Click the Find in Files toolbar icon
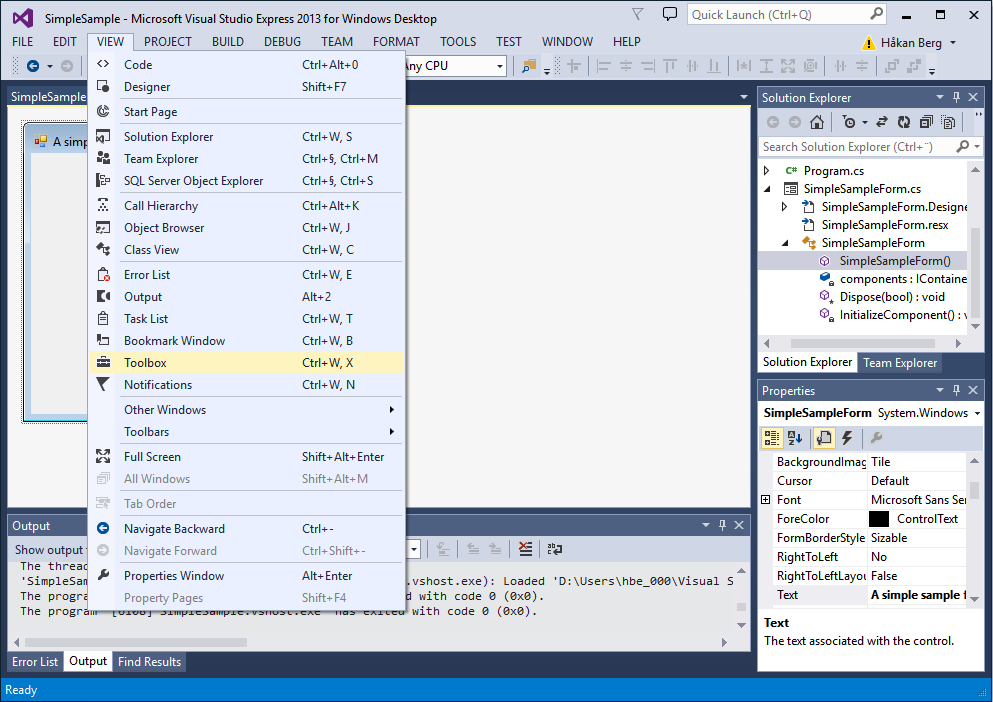993x702 pixels. tap(529, 65)
